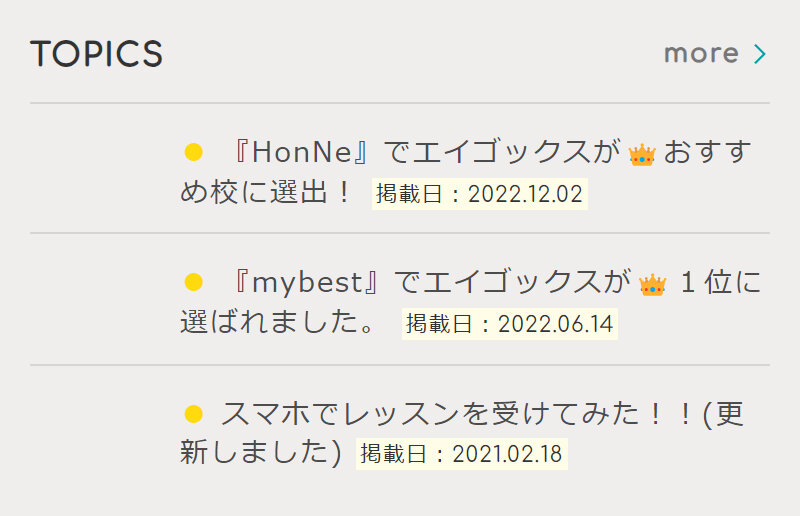Open the 『mybest』 topic title
The height and width of the screenshot is (516, 800).
[307, 283]
